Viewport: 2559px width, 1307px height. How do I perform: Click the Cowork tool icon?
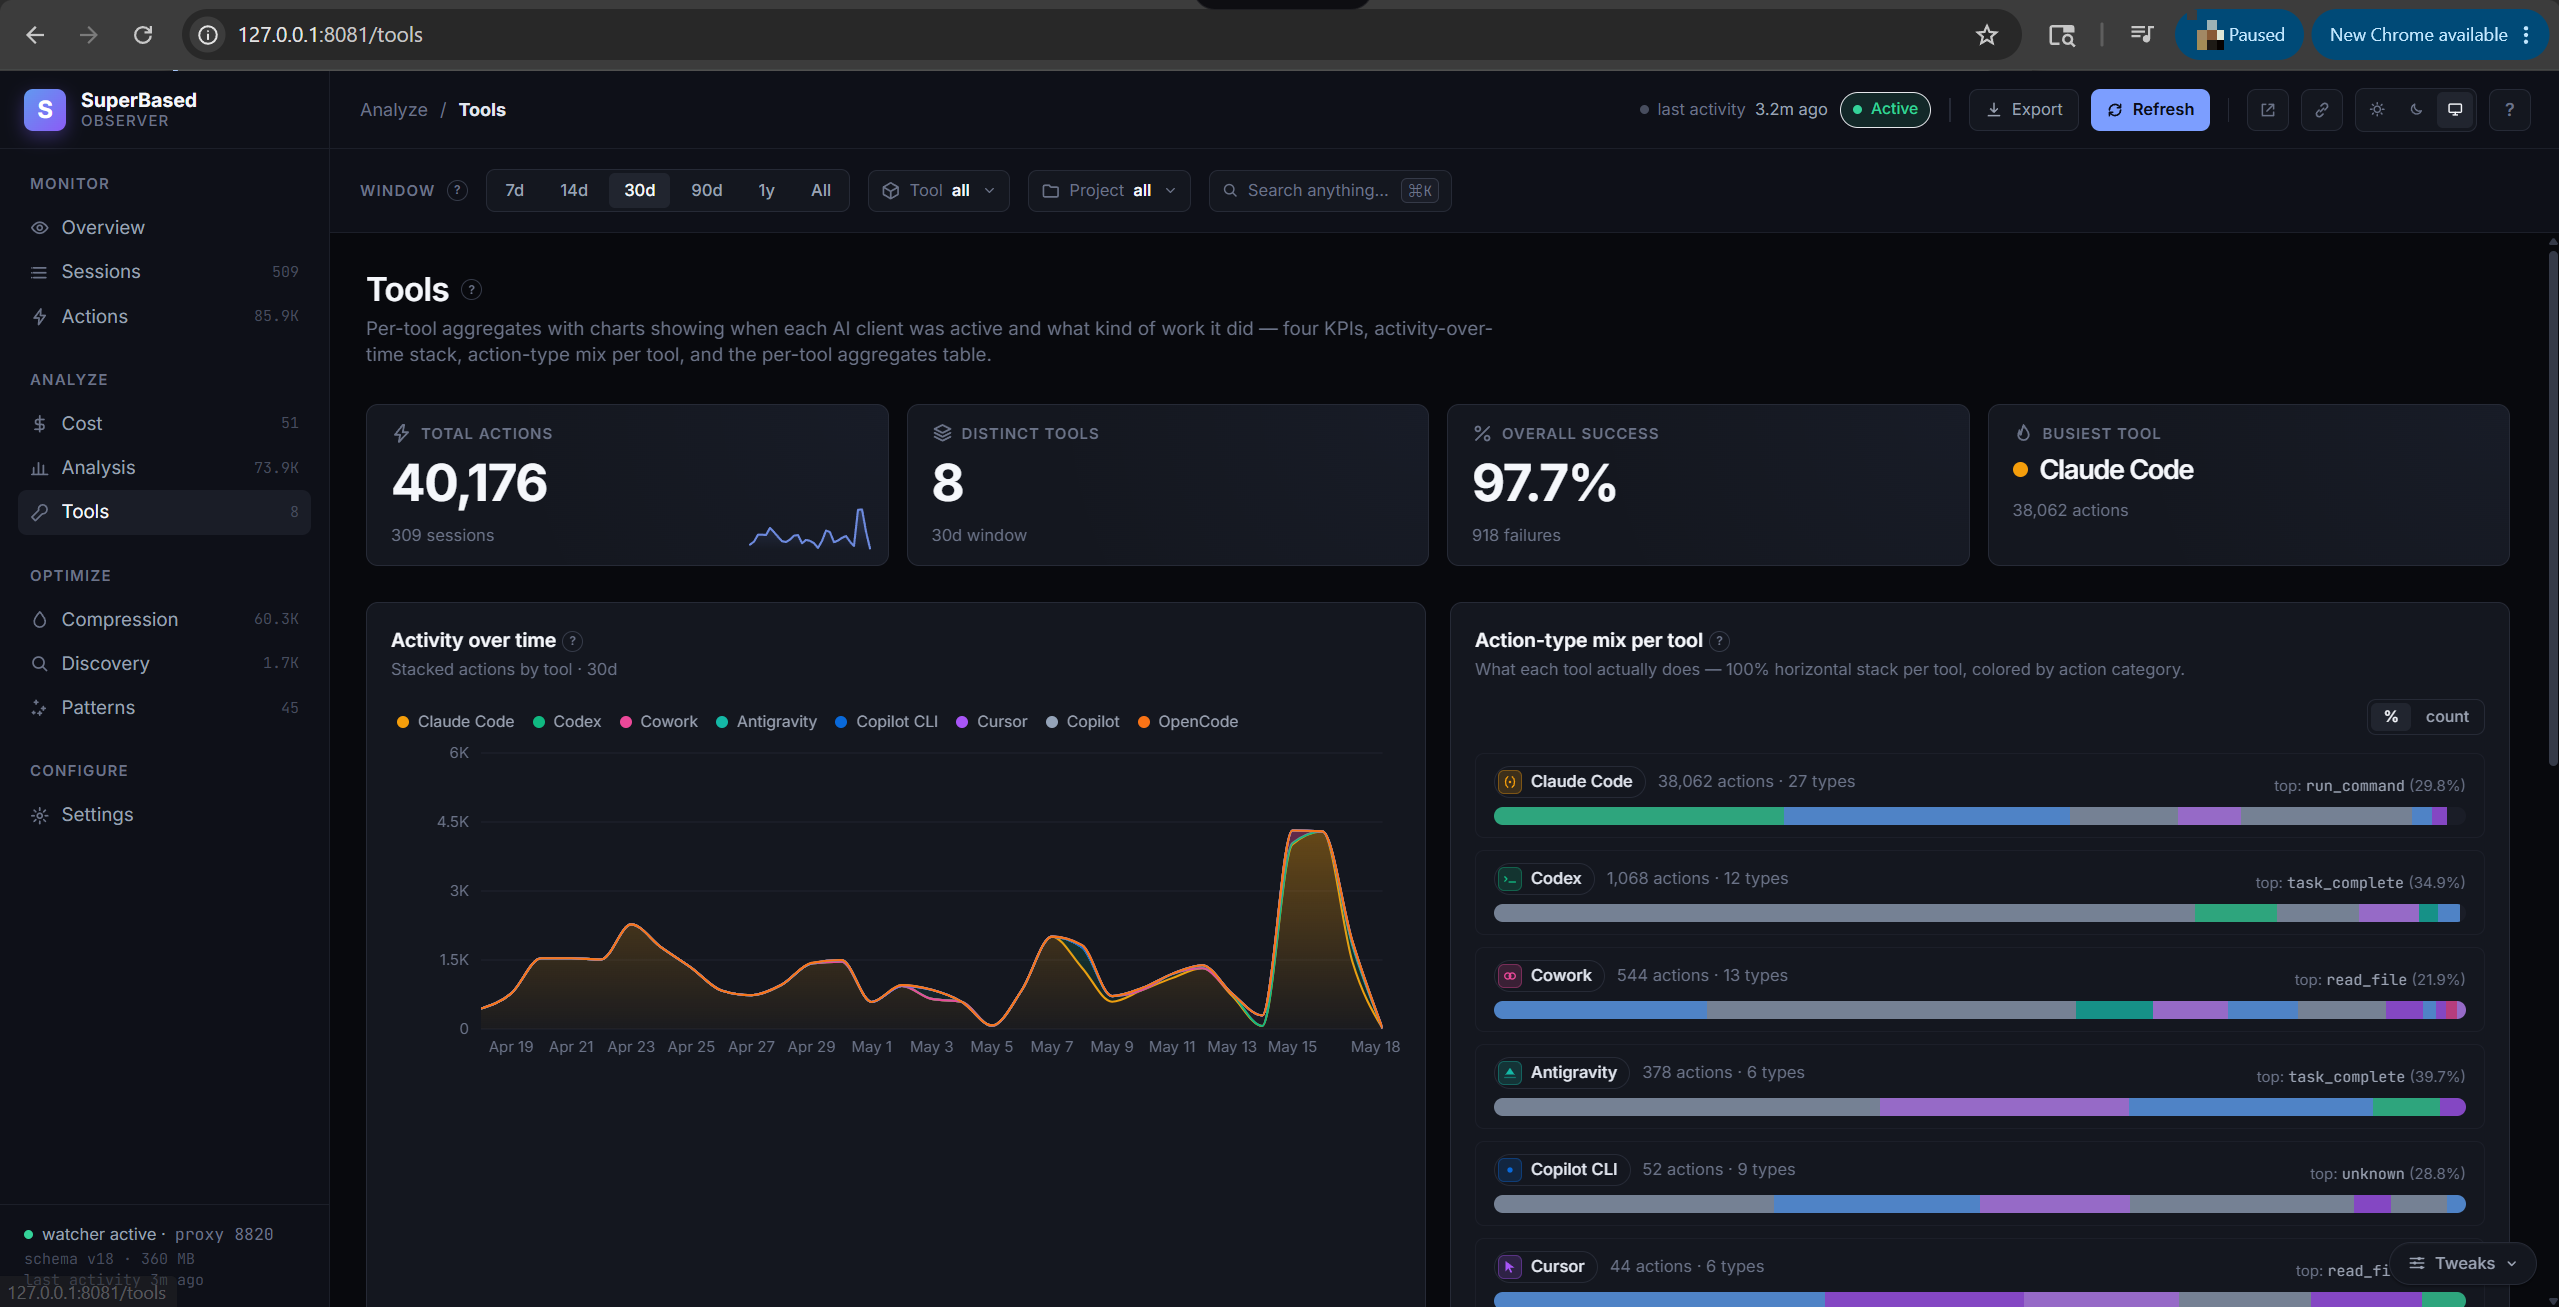1510,975
